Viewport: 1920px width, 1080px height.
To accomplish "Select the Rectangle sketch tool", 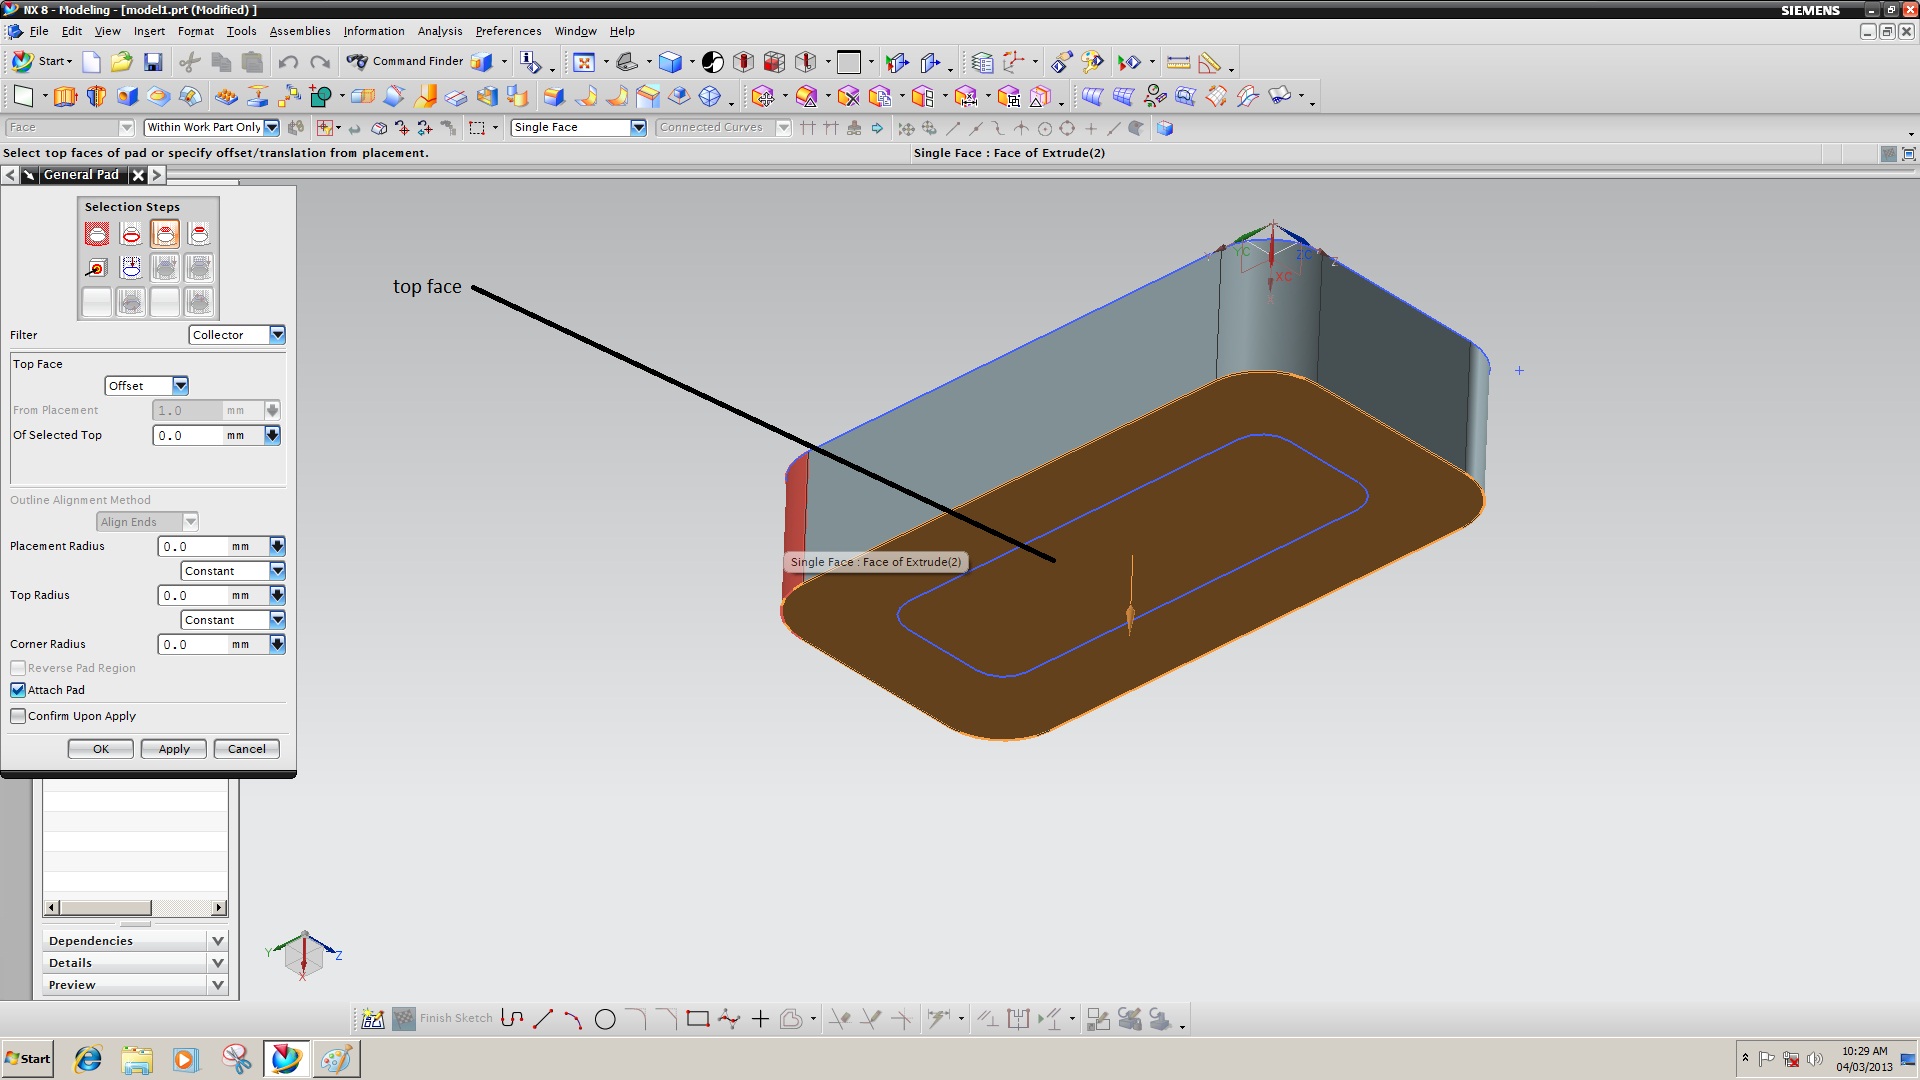I will pyautogui.click(x=698, y=1018).
